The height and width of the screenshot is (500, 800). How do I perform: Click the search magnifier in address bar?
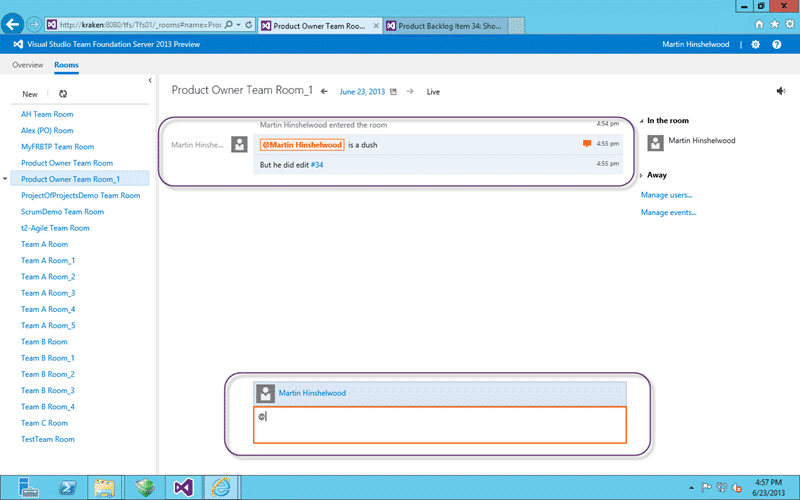[x=229, y=24]
